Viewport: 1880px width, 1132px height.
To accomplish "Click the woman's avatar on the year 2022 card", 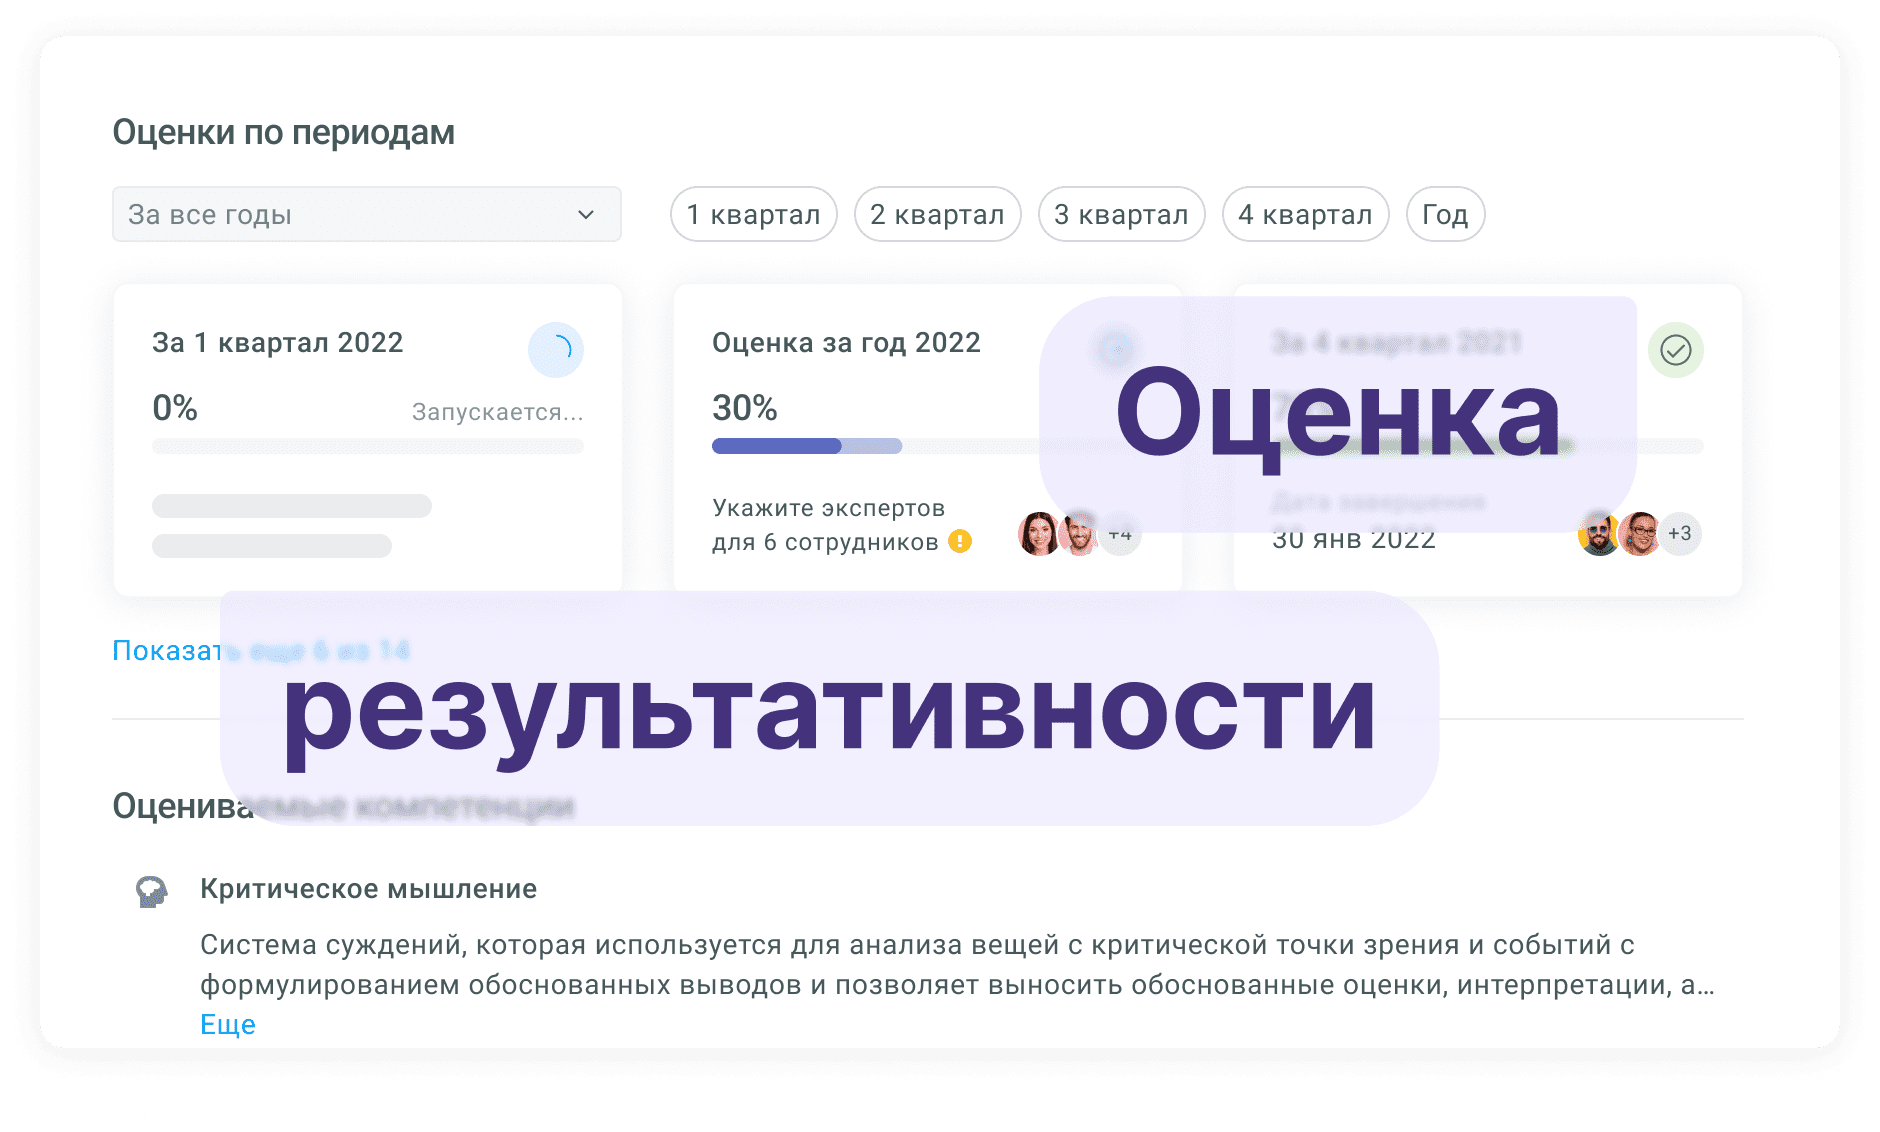I will click(1039, 534).
